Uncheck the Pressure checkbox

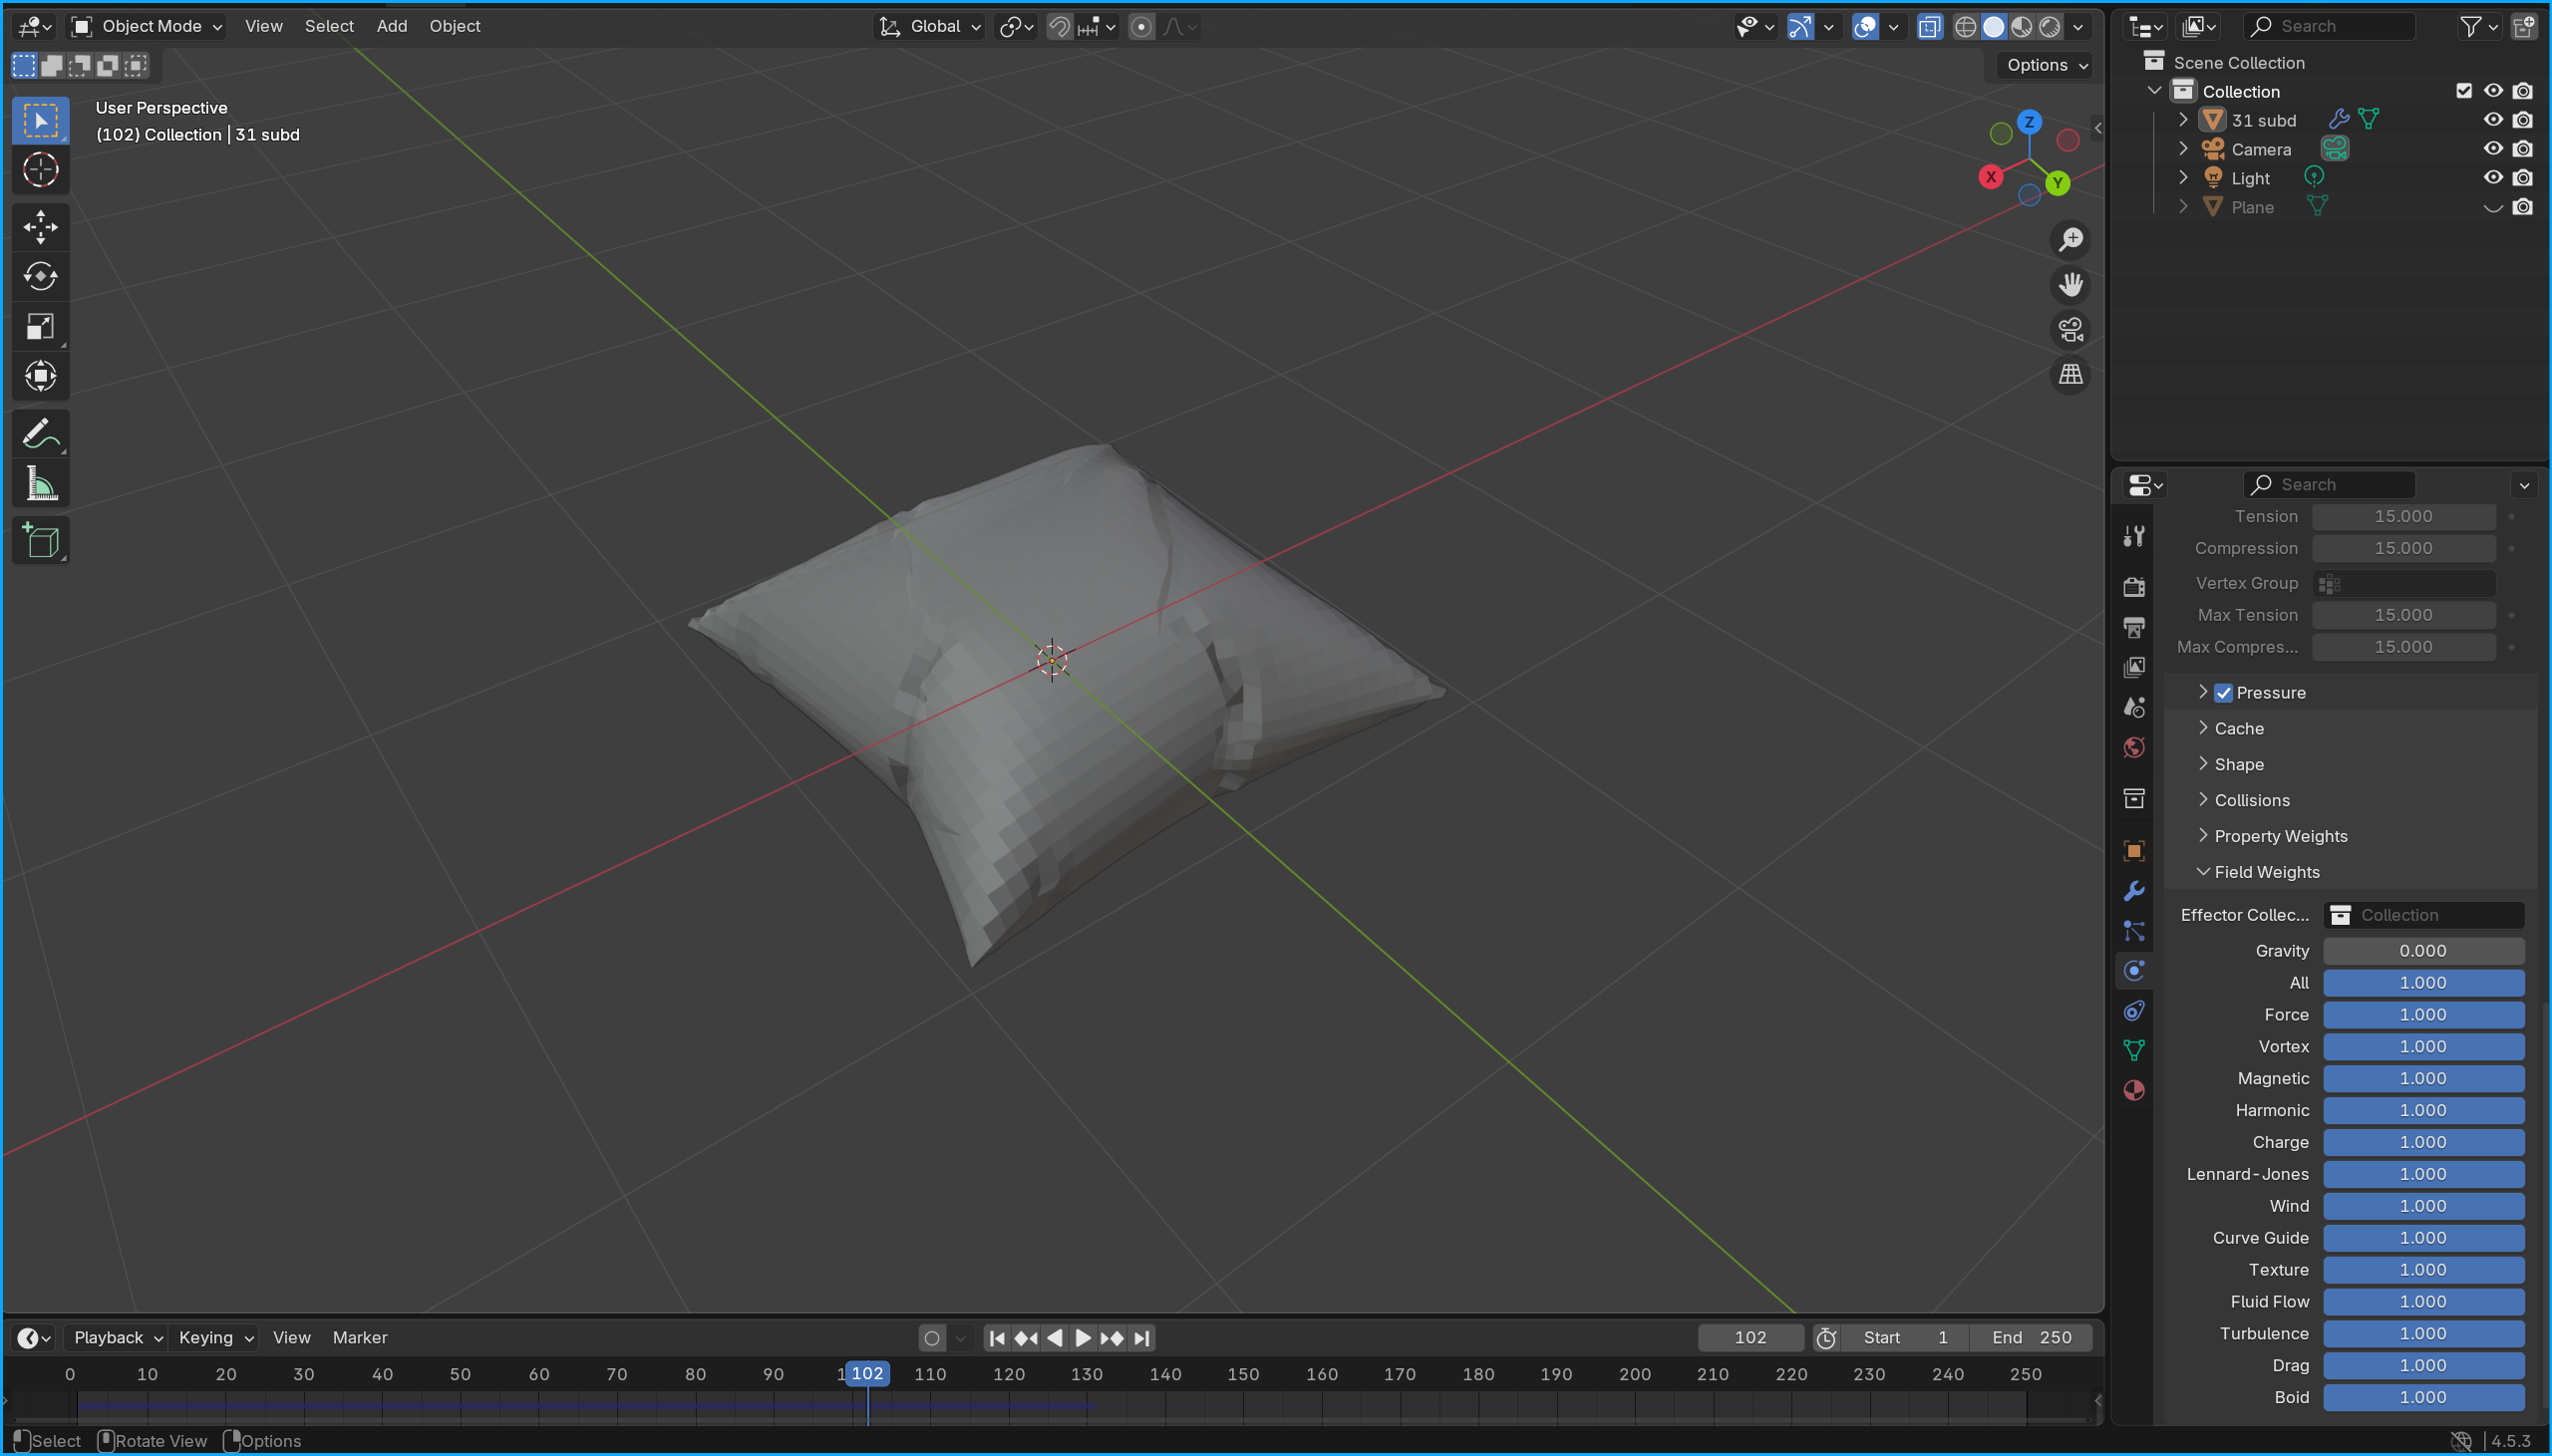point(2223,693)
